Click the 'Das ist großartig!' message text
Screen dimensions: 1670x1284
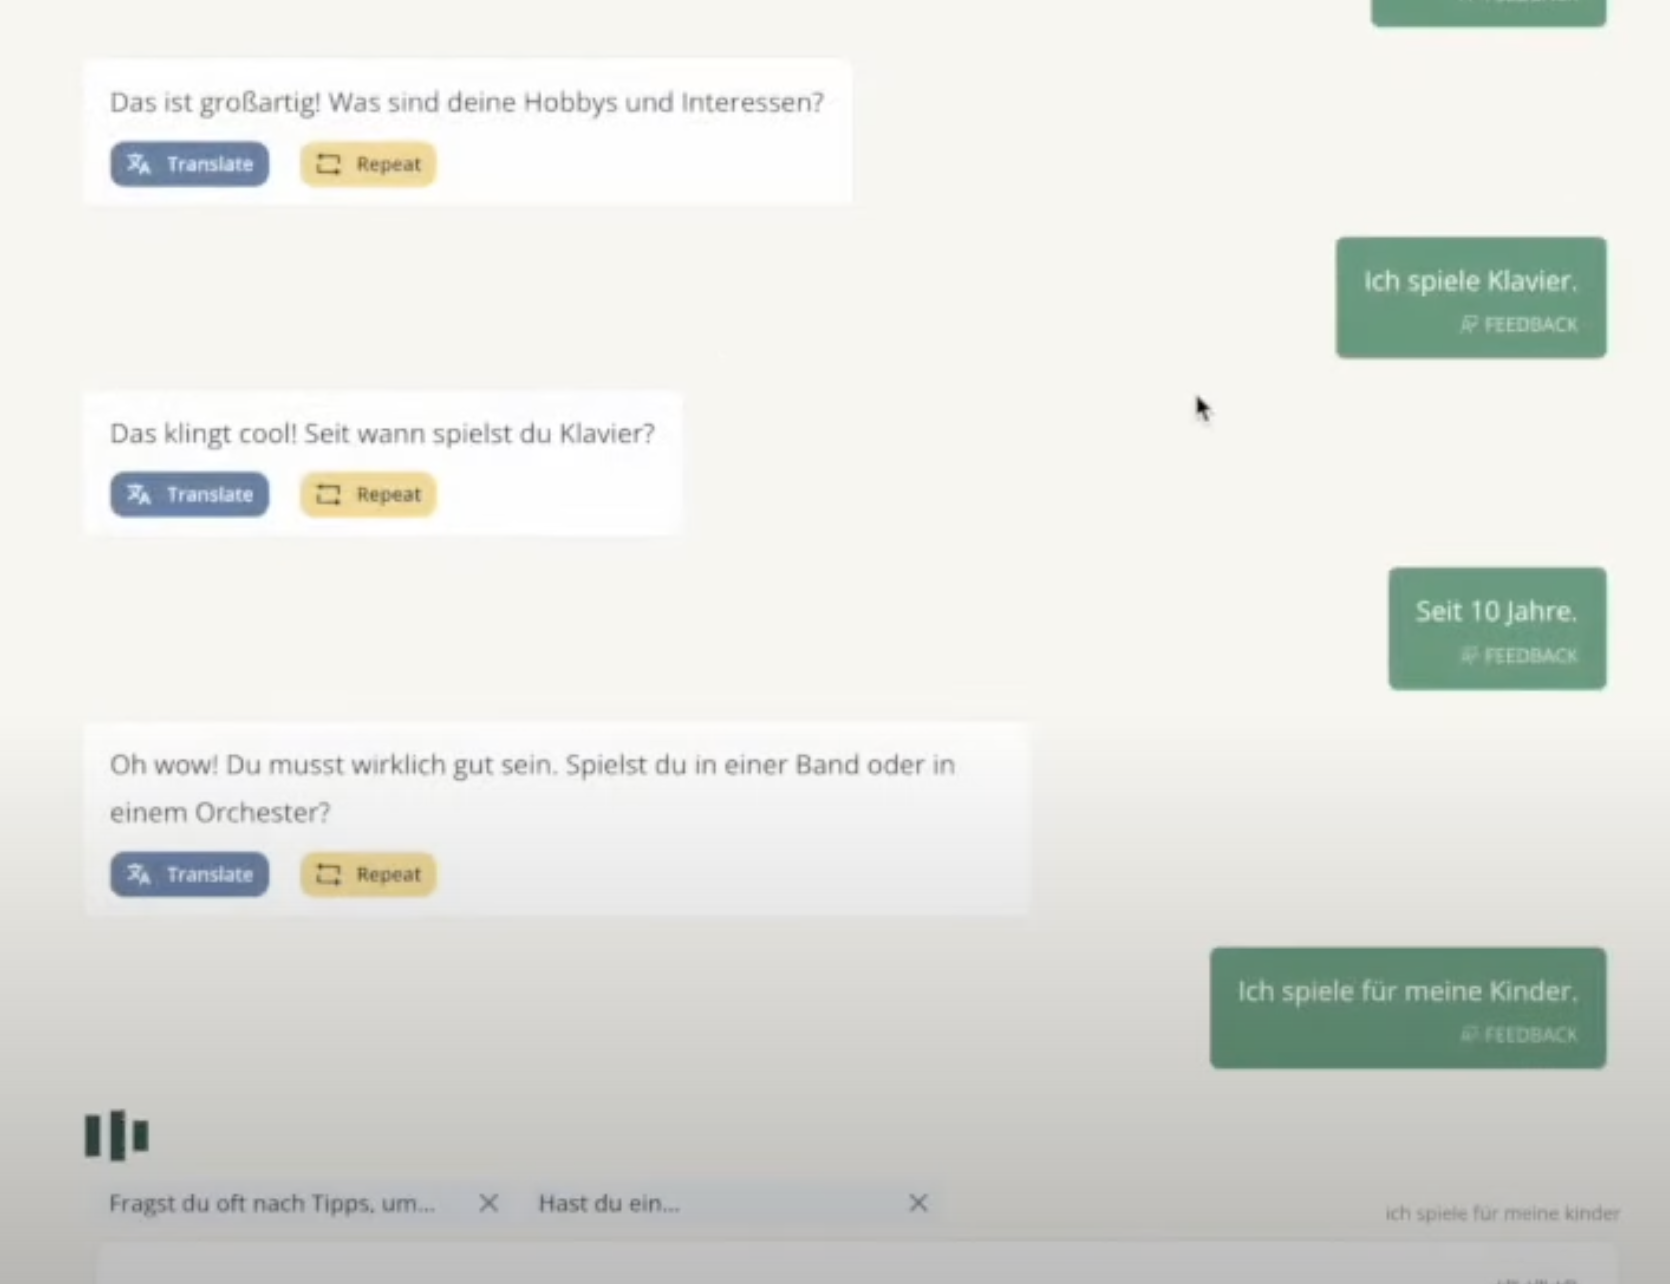coord(466,102)
